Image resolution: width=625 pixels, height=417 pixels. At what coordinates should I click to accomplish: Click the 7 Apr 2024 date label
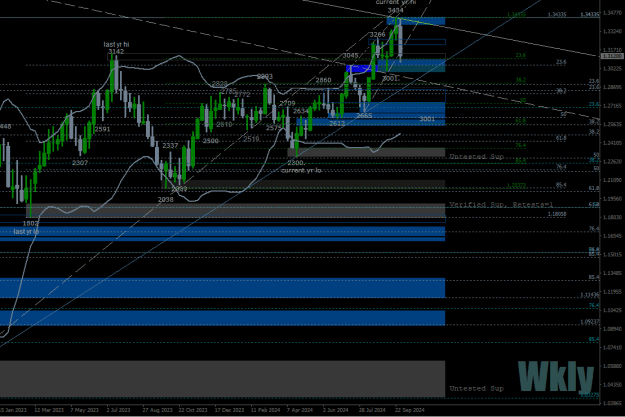click(300, 410)
